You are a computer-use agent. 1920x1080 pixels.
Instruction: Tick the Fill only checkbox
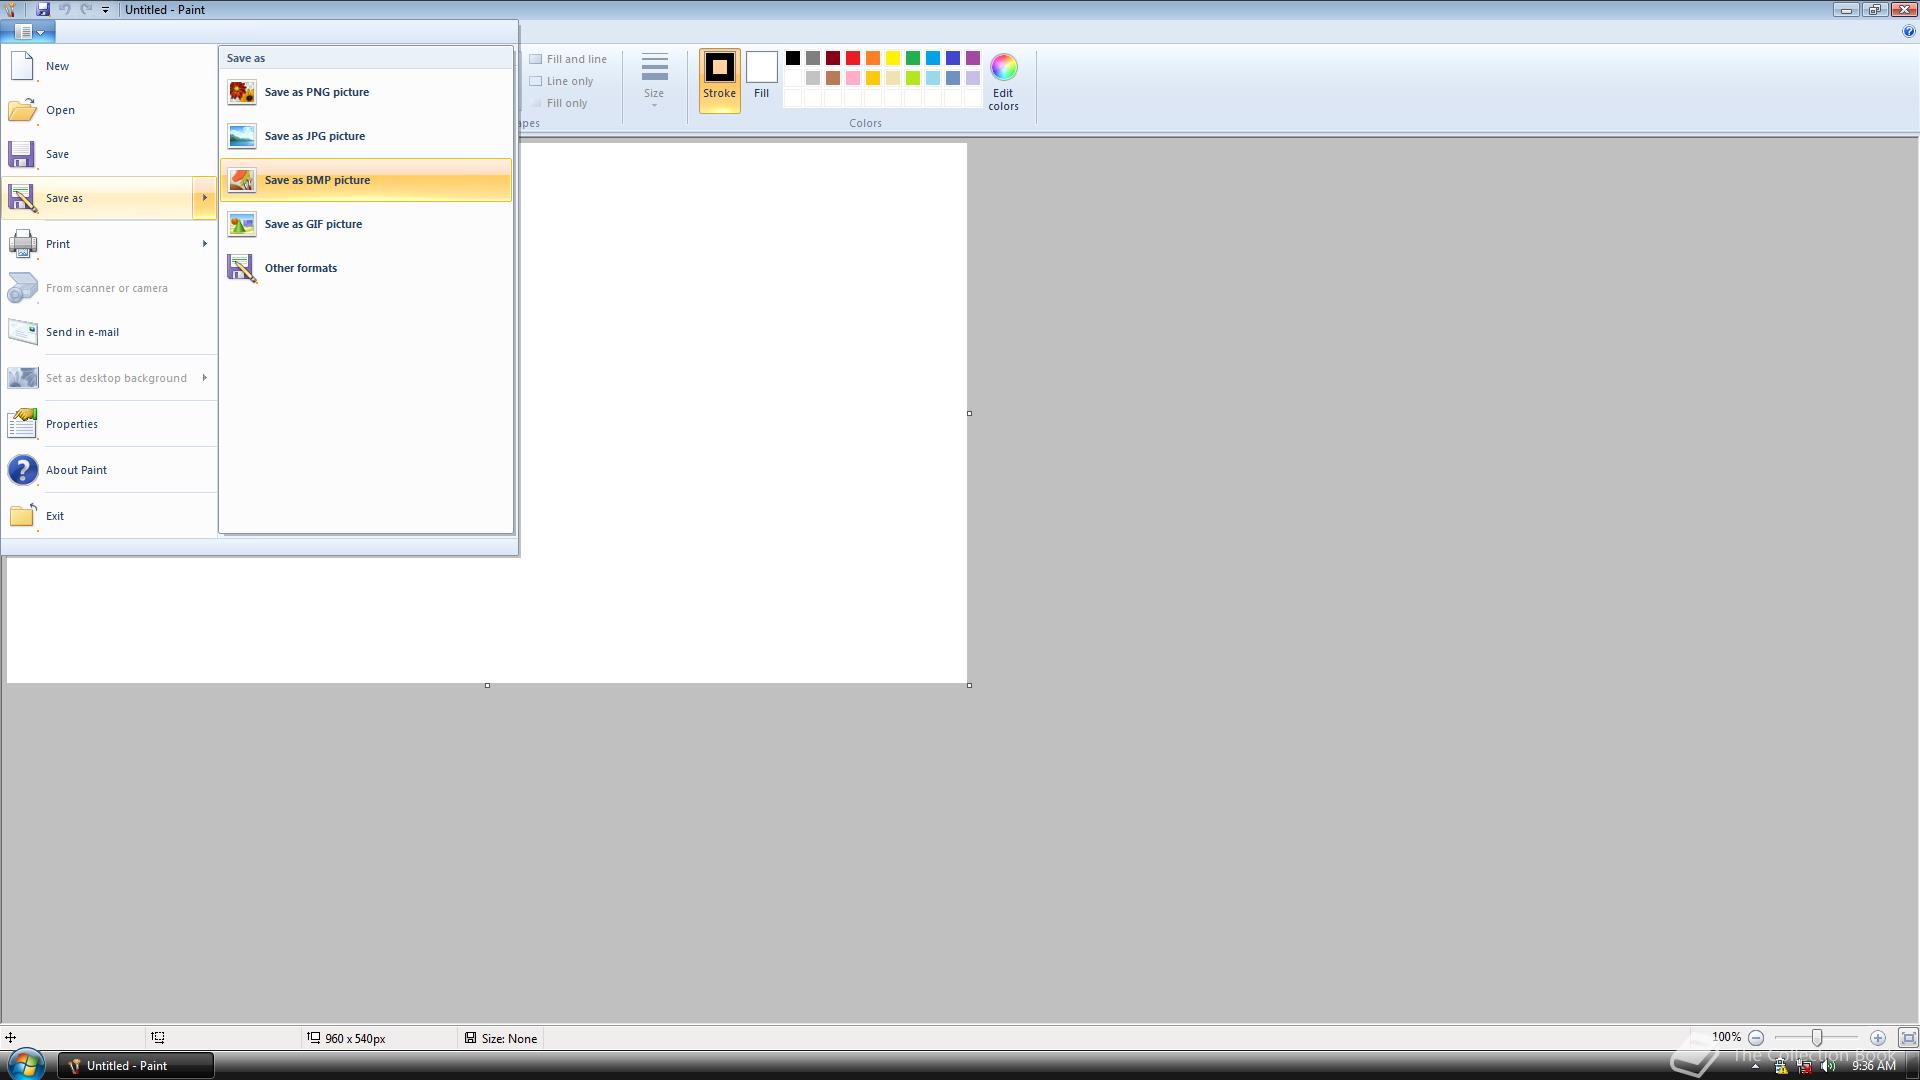(x=536, y=103)
